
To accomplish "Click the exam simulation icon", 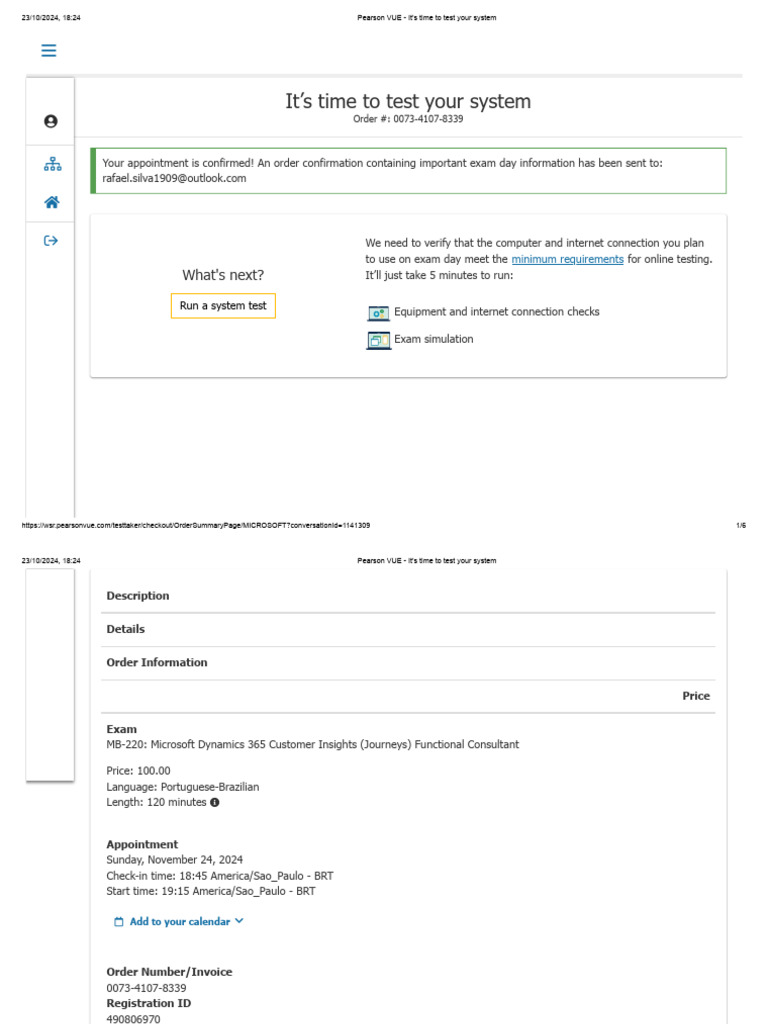I will [378, 340].
